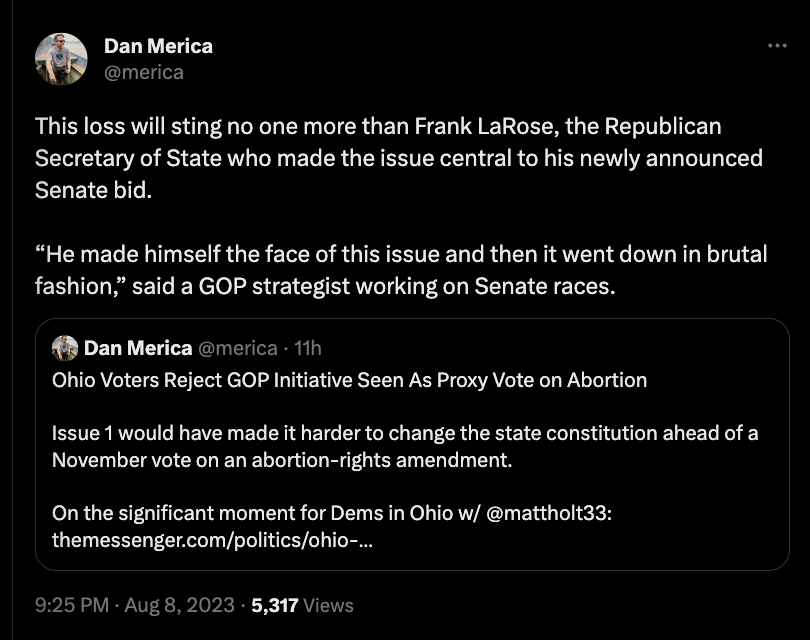Follow the themessenger.com article link
Viewport: 810px width, 640px height.
[212, 540]
